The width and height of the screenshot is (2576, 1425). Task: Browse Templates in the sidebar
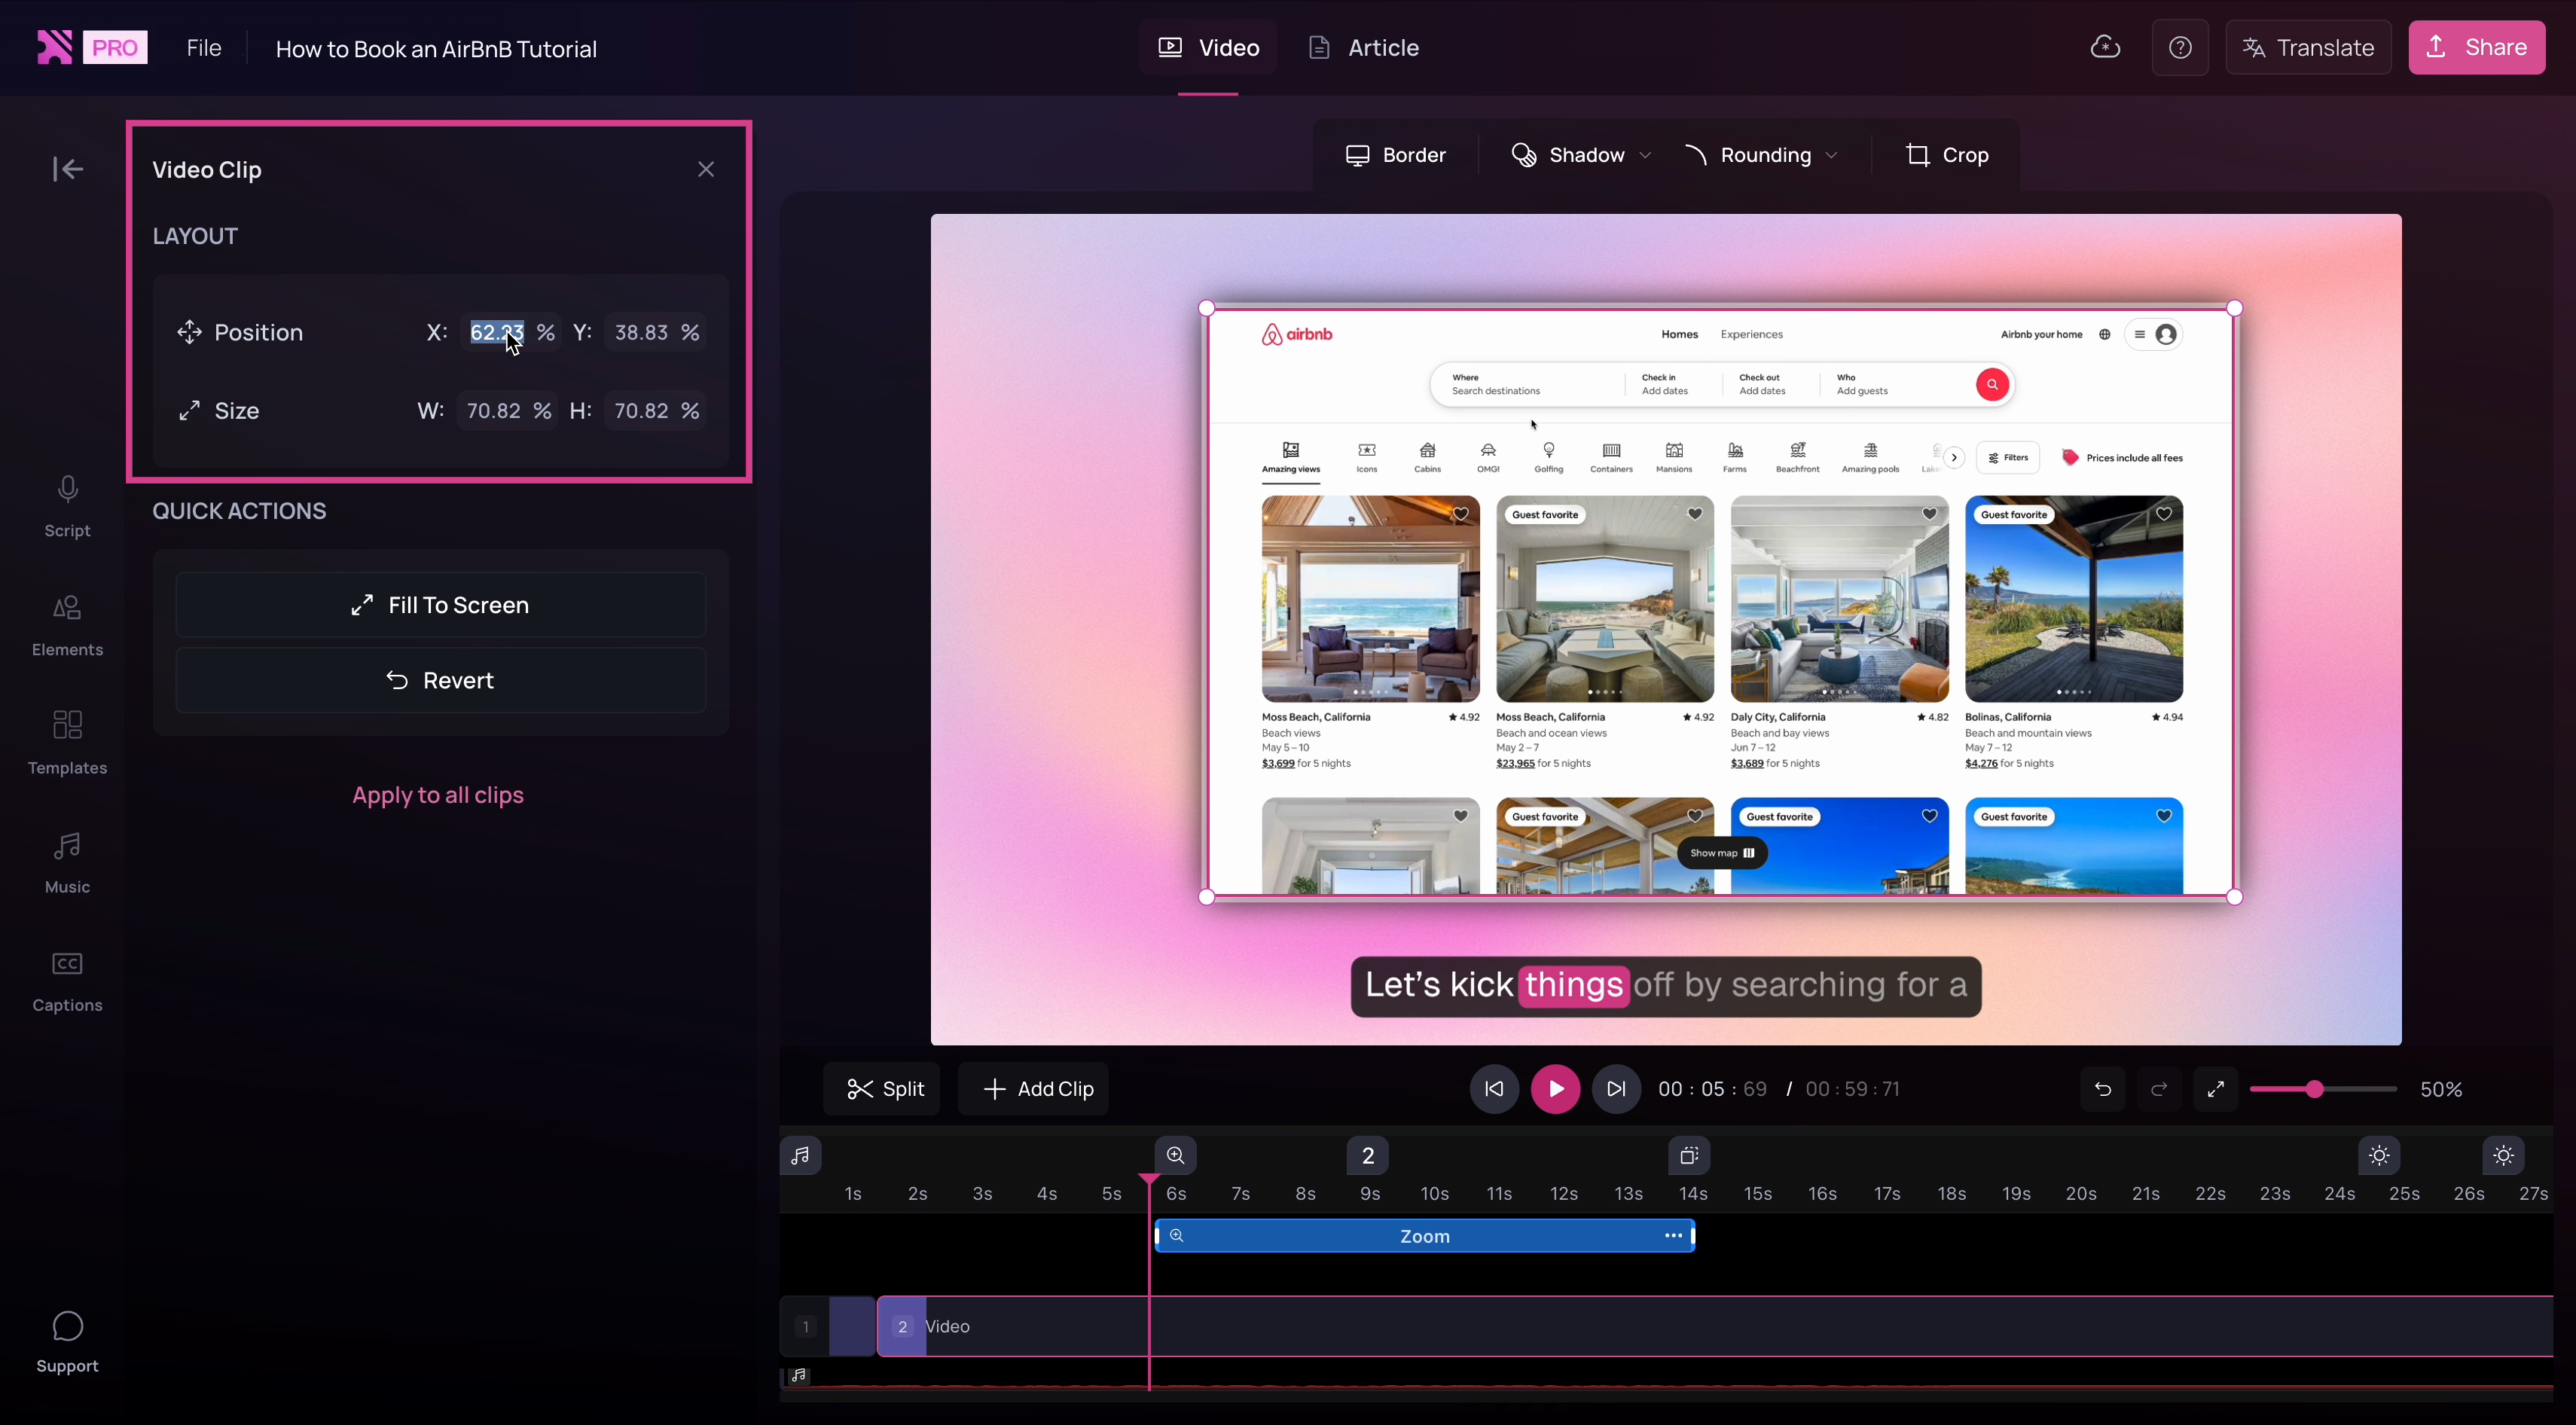pos(66,742)
